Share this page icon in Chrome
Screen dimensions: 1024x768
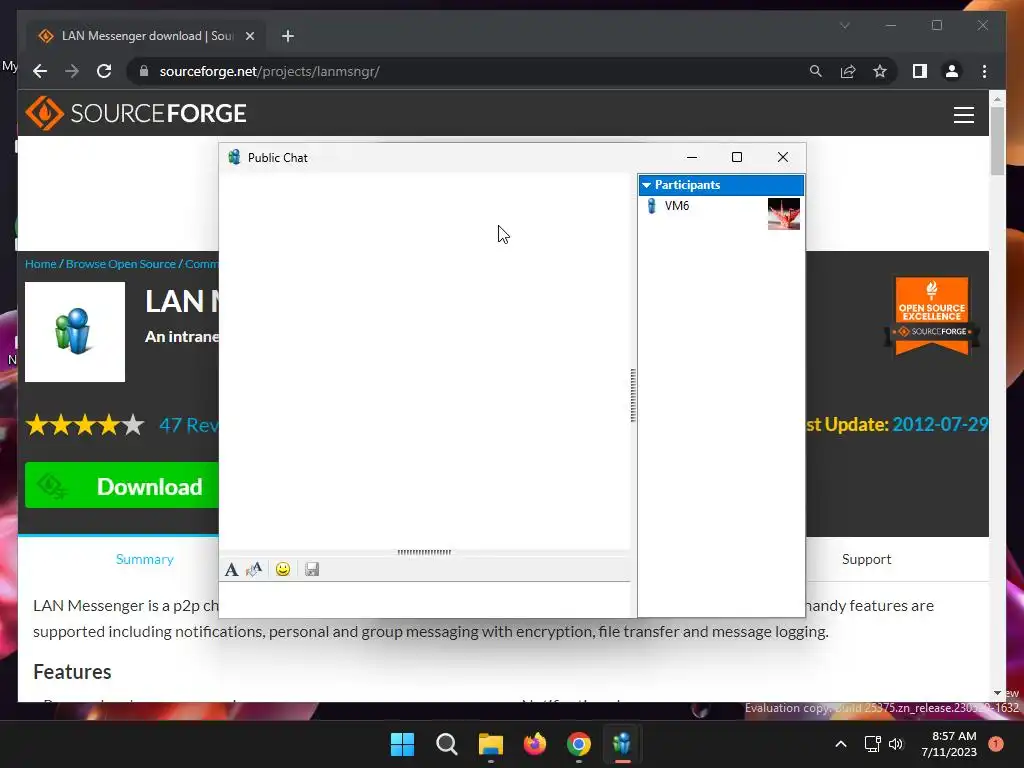(848, 71)
